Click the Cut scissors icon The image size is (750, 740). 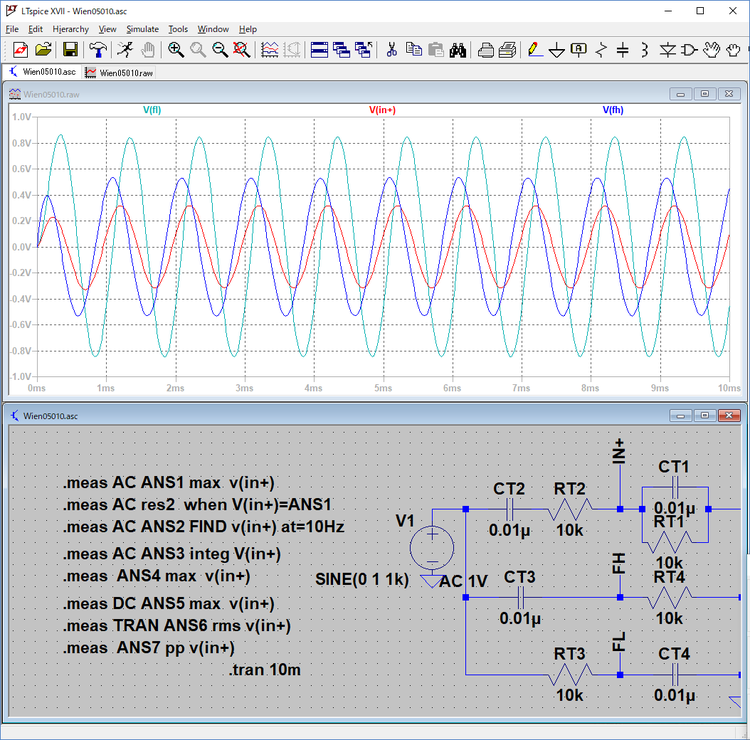pos(391,49)
